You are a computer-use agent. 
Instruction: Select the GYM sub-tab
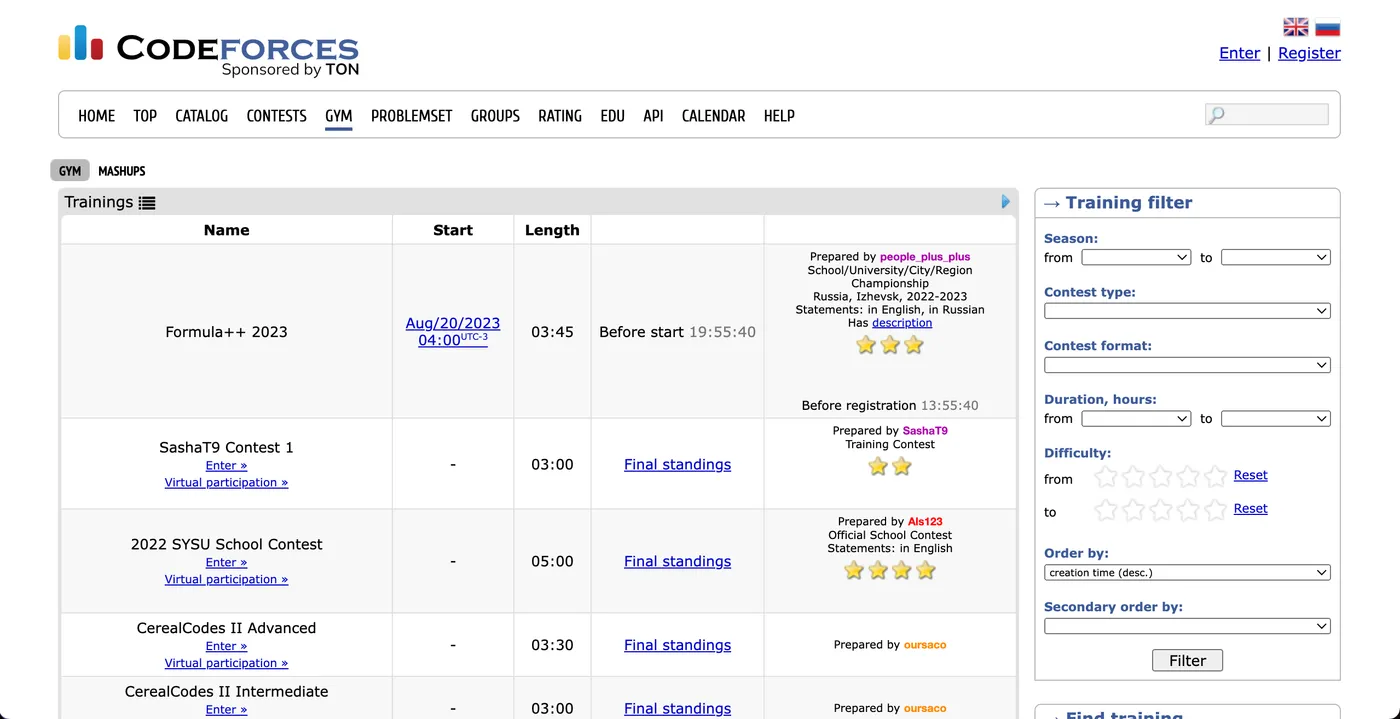click(x=70, y=171)
